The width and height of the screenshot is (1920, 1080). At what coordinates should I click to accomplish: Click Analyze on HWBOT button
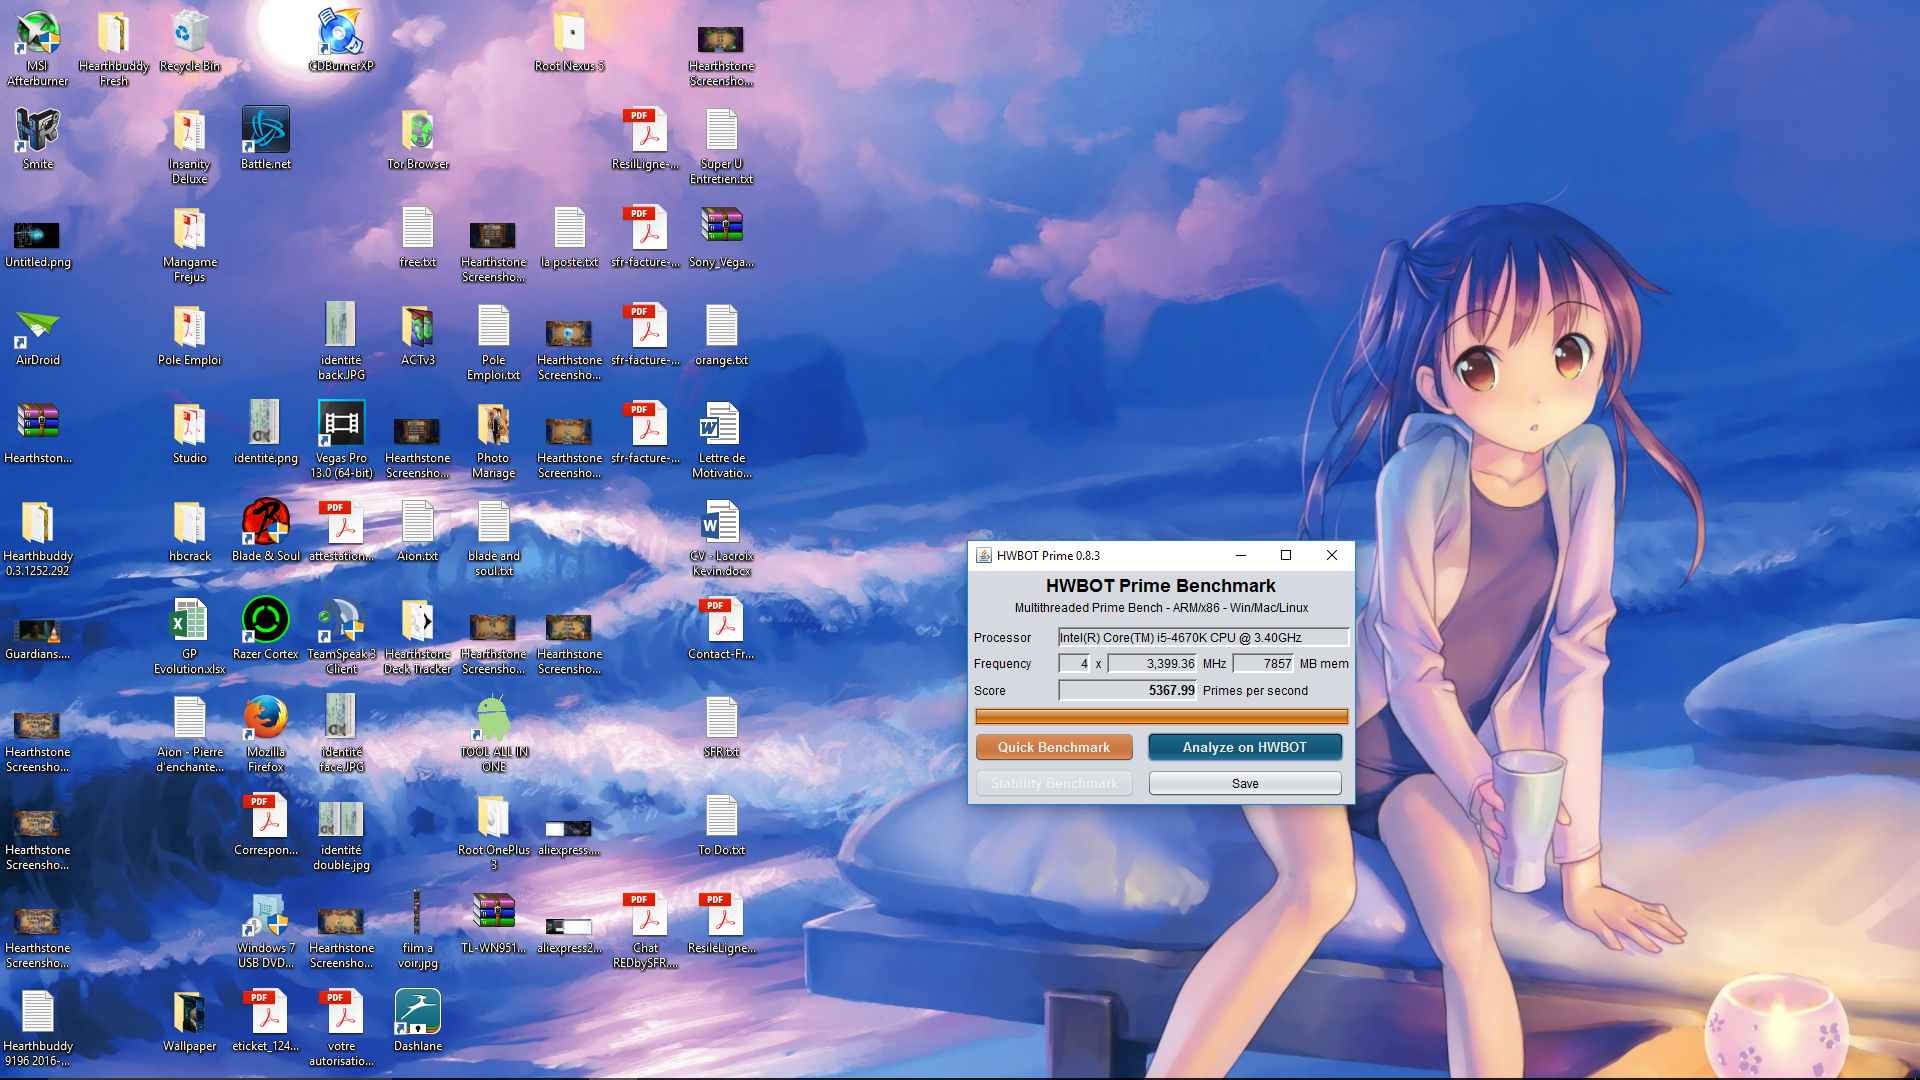pos(1245,747)
